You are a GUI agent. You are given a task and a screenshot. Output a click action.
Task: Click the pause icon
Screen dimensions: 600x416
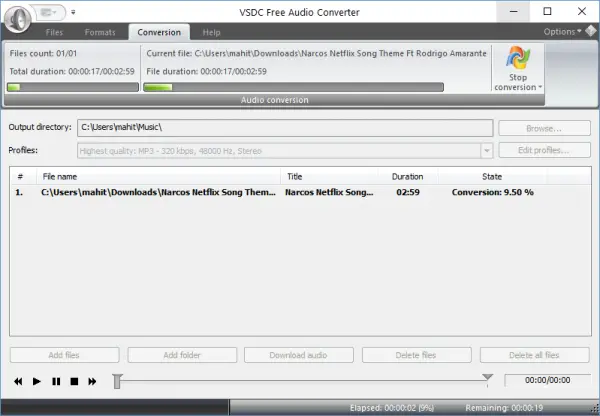(x=56, y=382)
